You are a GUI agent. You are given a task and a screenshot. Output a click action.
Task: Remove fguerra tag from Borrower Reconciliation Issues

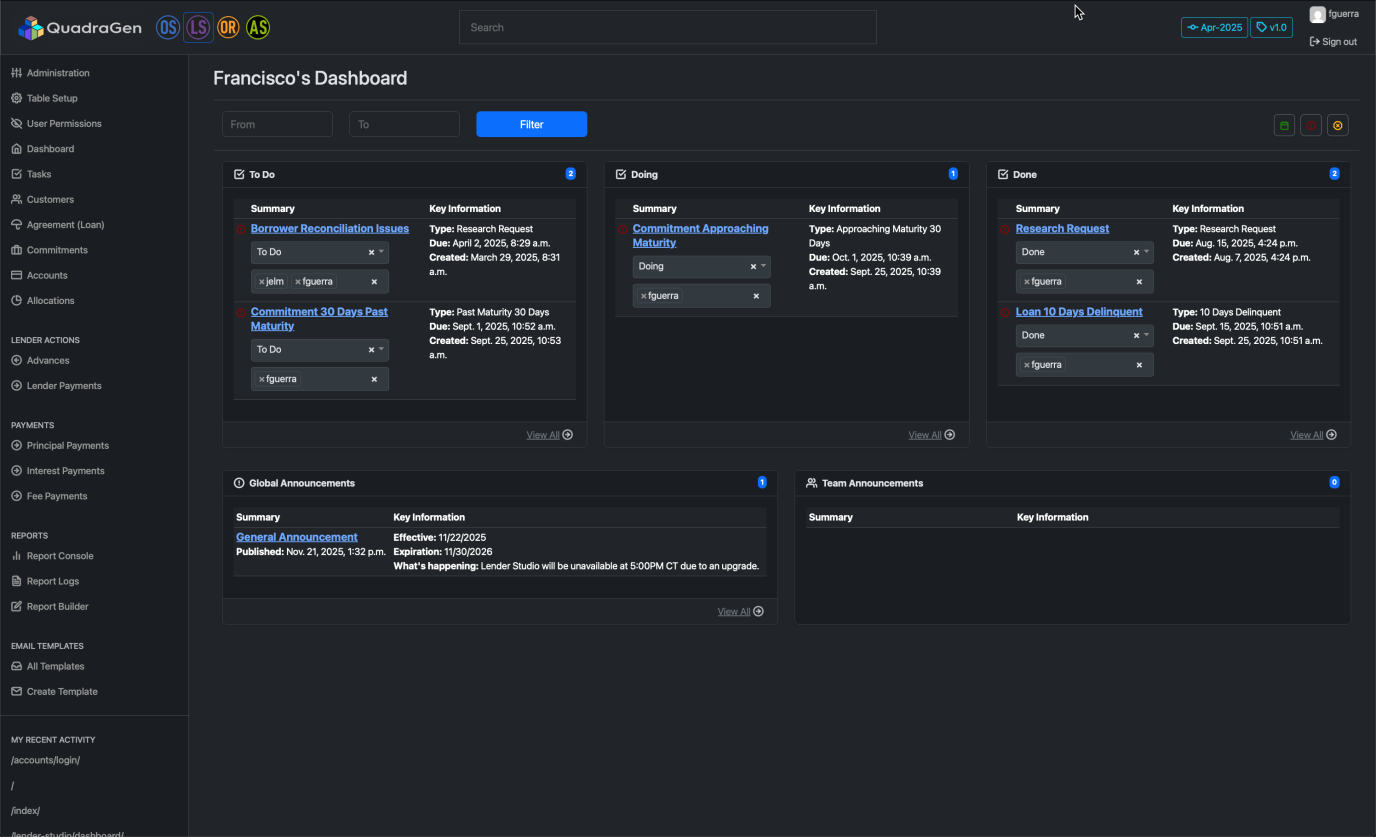pyautogui.click(x=298, y=282)
